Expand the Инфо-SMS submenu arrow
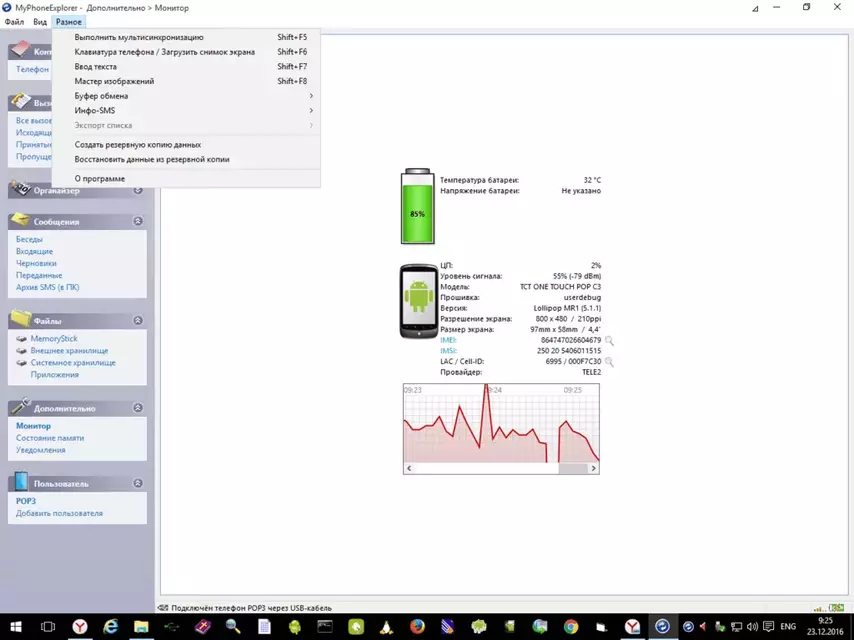This screenshot has height=640, width=854. pyautogui.click(x=311, y=111)
